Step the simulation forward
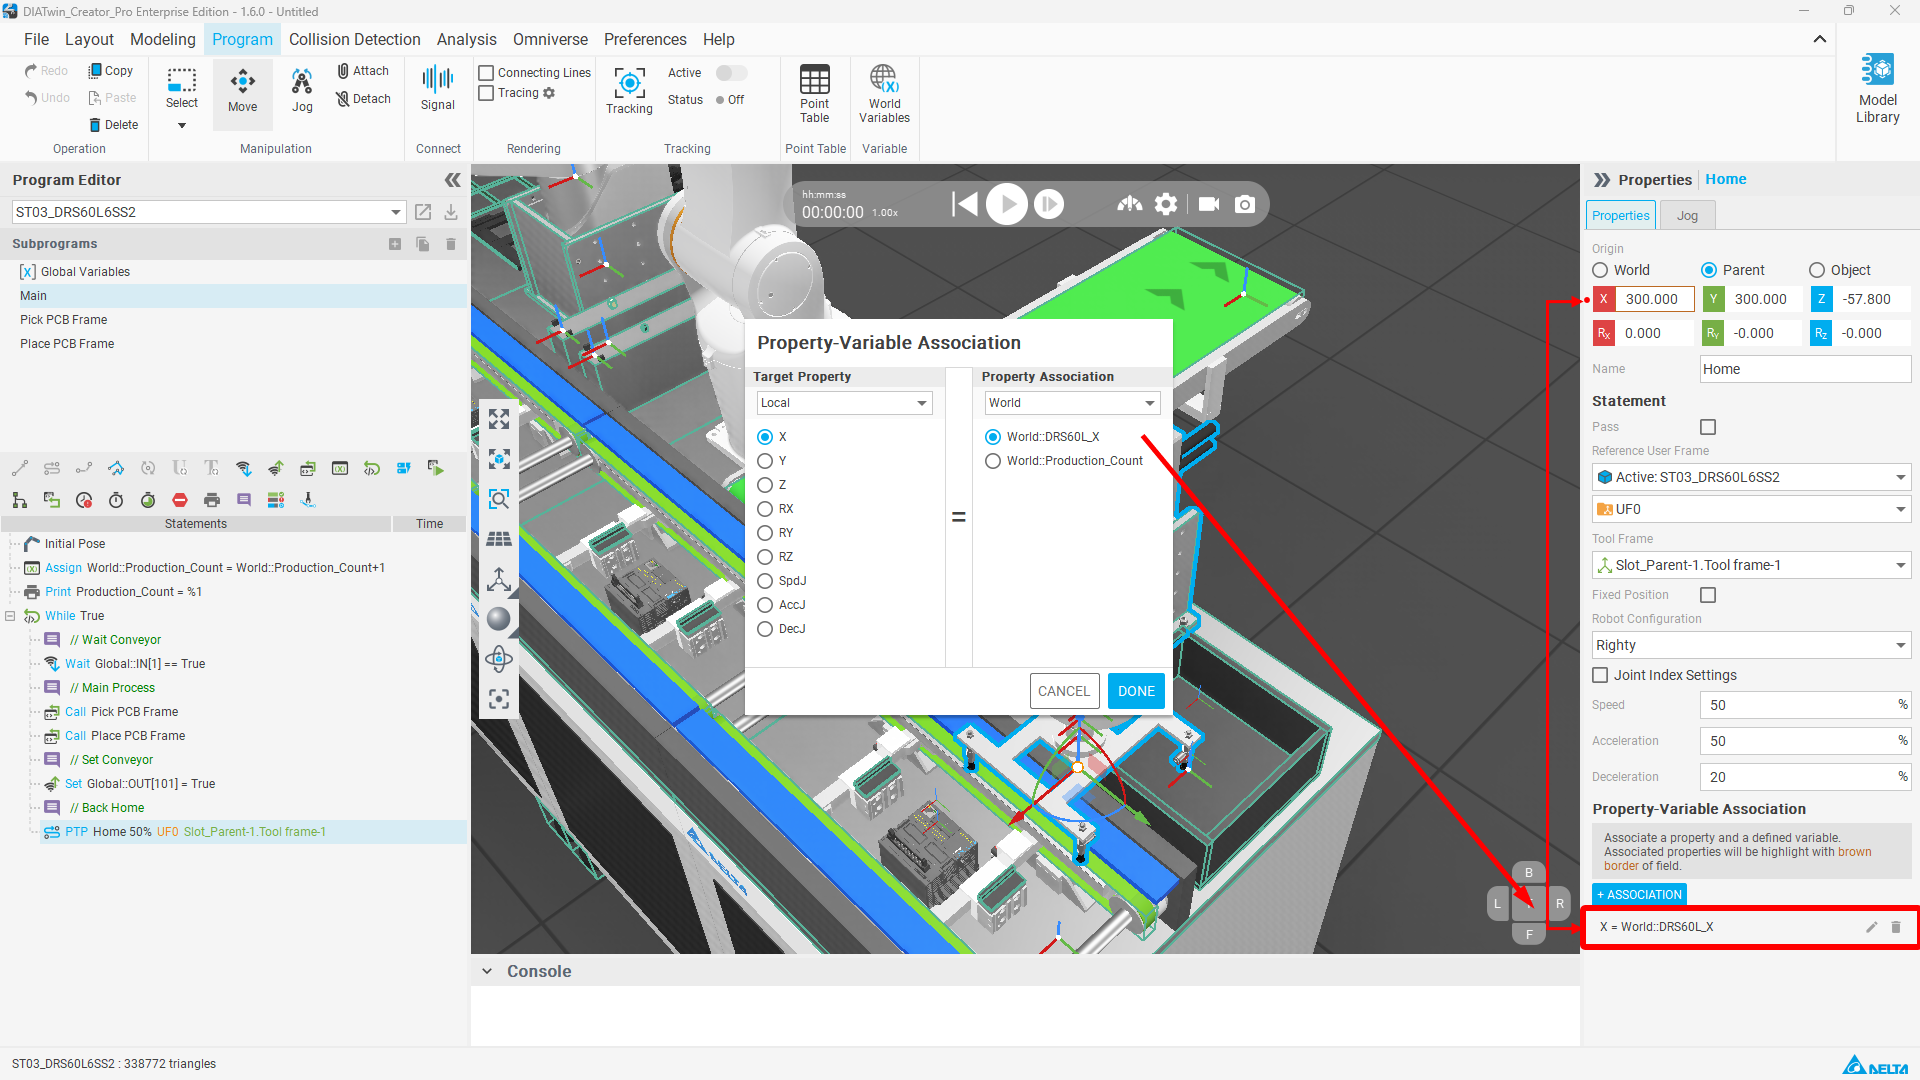The height and width of the screenshot is (1080, 1920). 1049,204
